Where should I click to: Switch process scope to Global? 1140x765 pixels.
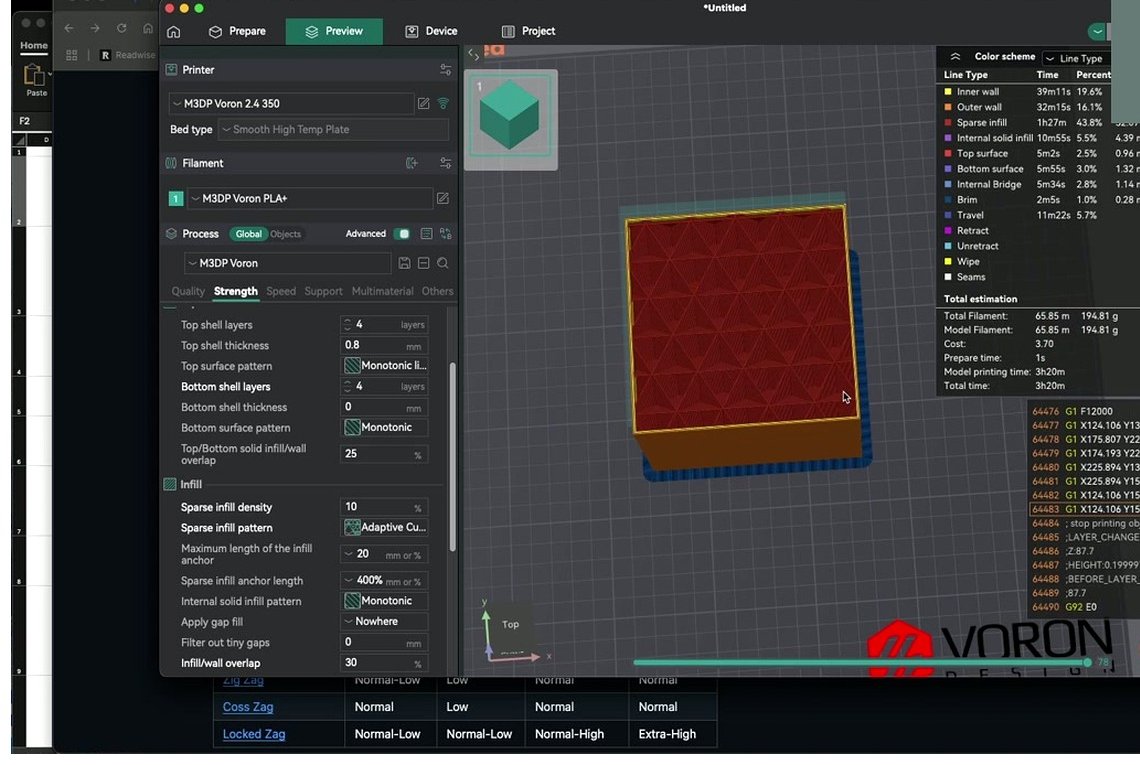coord(248,233)
